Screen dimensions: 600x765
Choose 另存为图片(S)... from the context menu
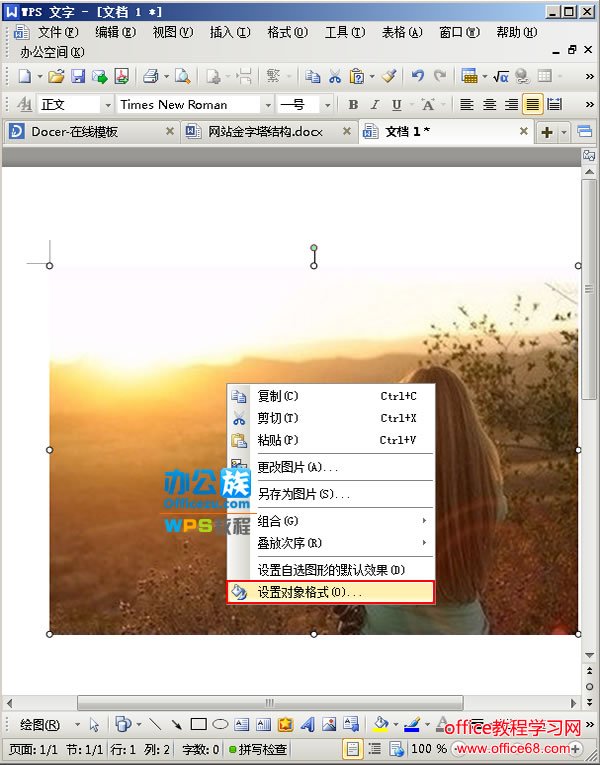331,494
